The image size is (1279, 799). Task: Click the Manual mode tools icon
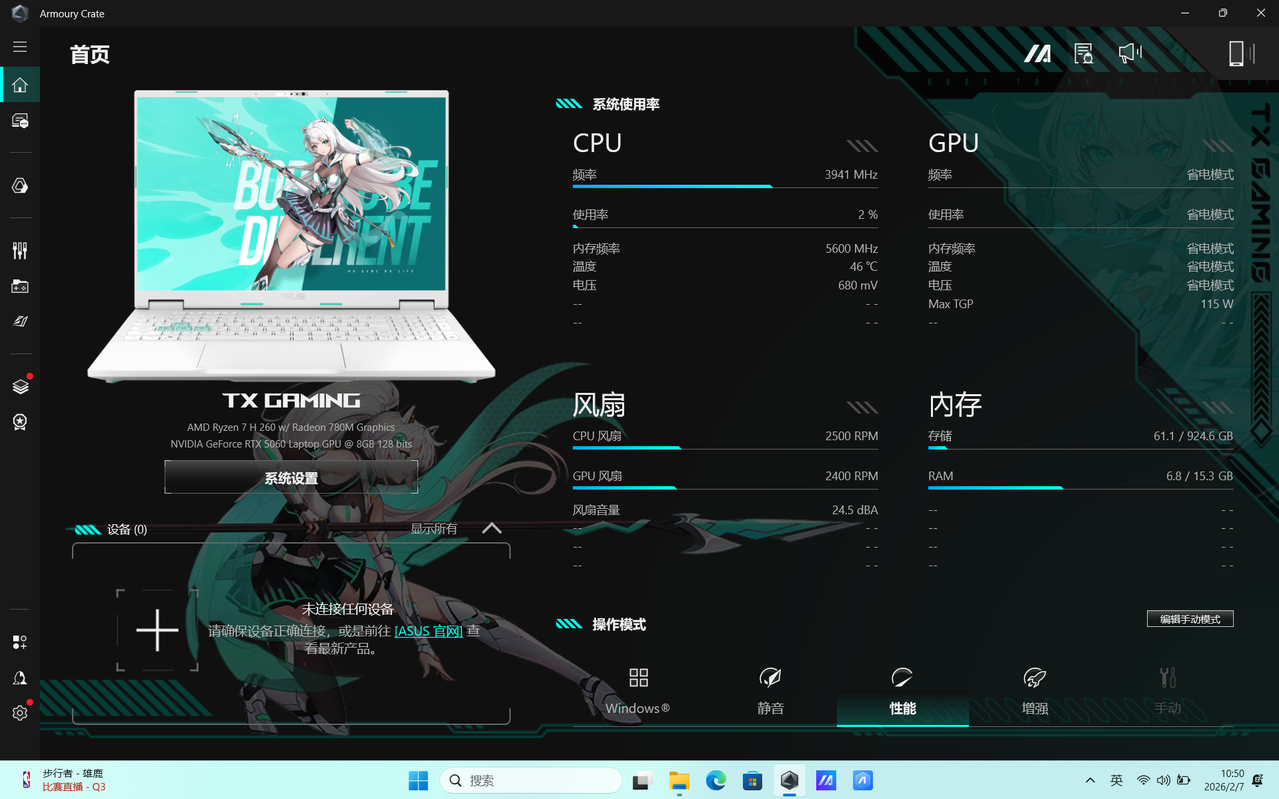1167,677
